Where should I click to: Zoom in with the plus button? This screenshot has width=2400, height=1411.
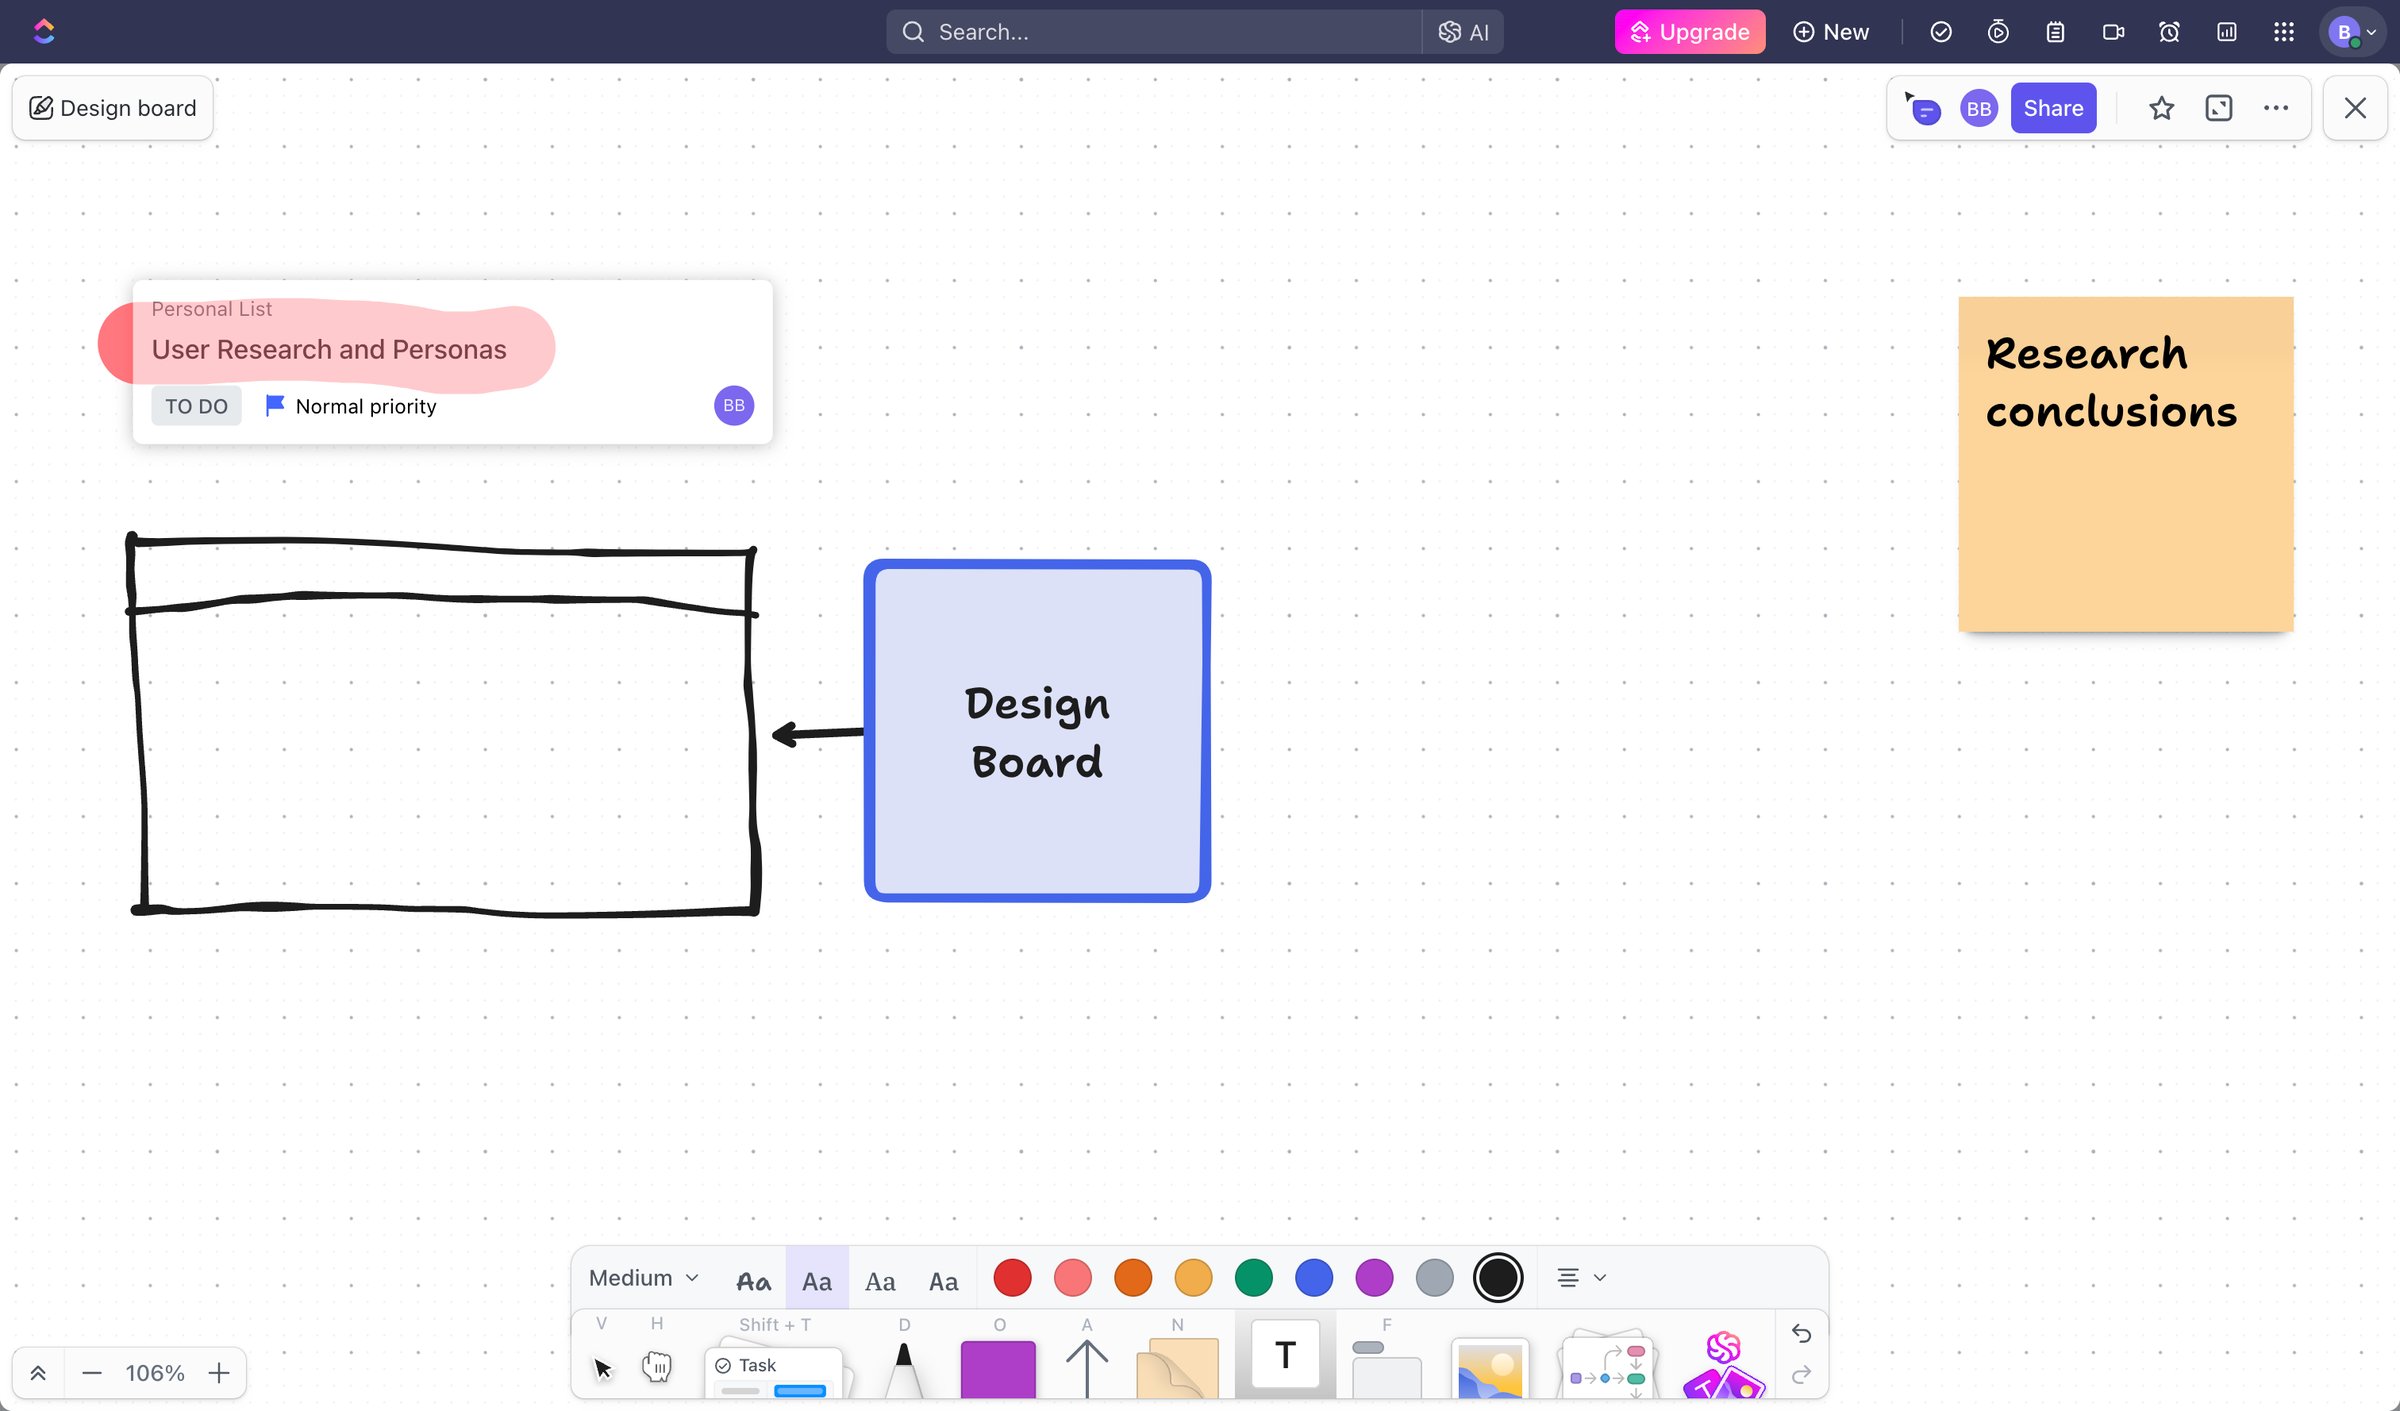pos(219,1373)
